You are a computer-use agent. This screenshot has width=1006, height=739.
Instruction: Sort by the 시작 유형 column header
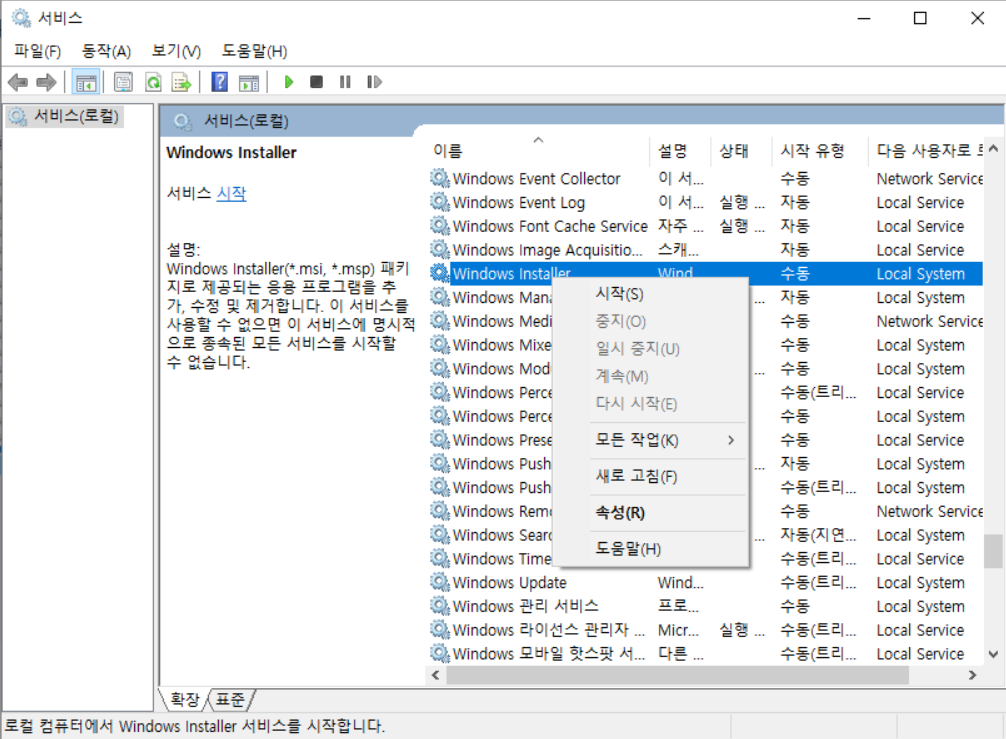point(819,151)
